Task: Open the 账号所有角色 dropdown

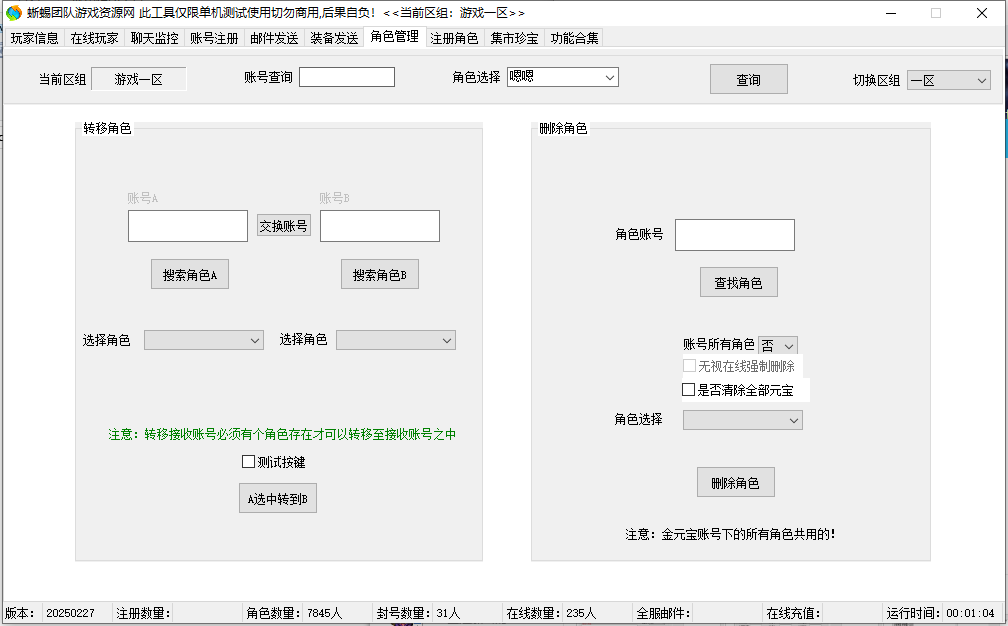Action: [x=778, y=345]
